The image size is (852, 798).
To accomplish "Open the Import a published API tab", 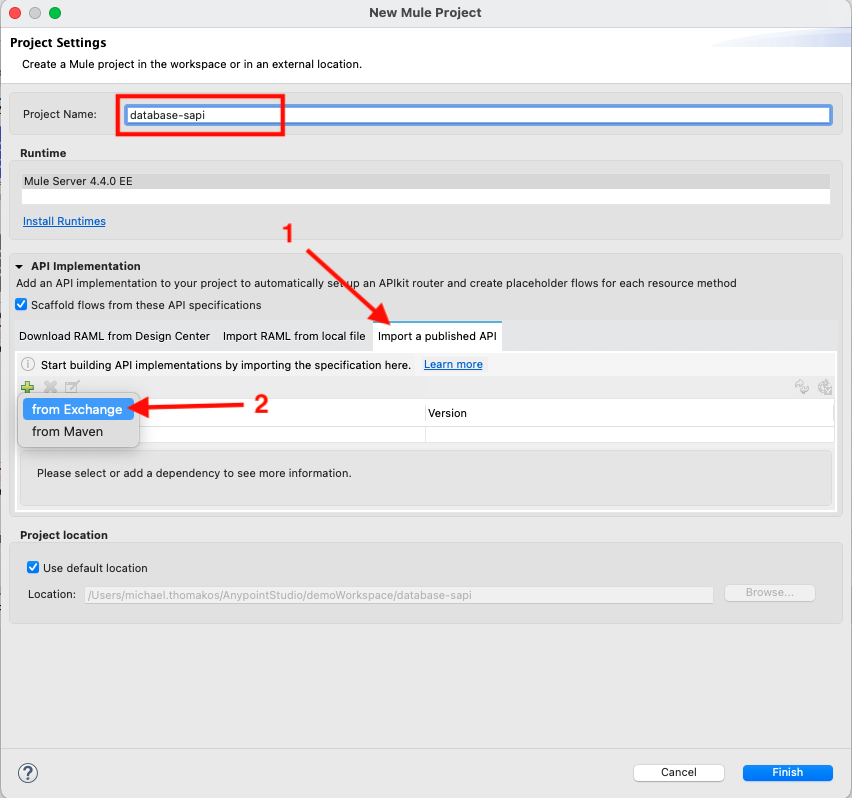I will click(x=437, y=337).
